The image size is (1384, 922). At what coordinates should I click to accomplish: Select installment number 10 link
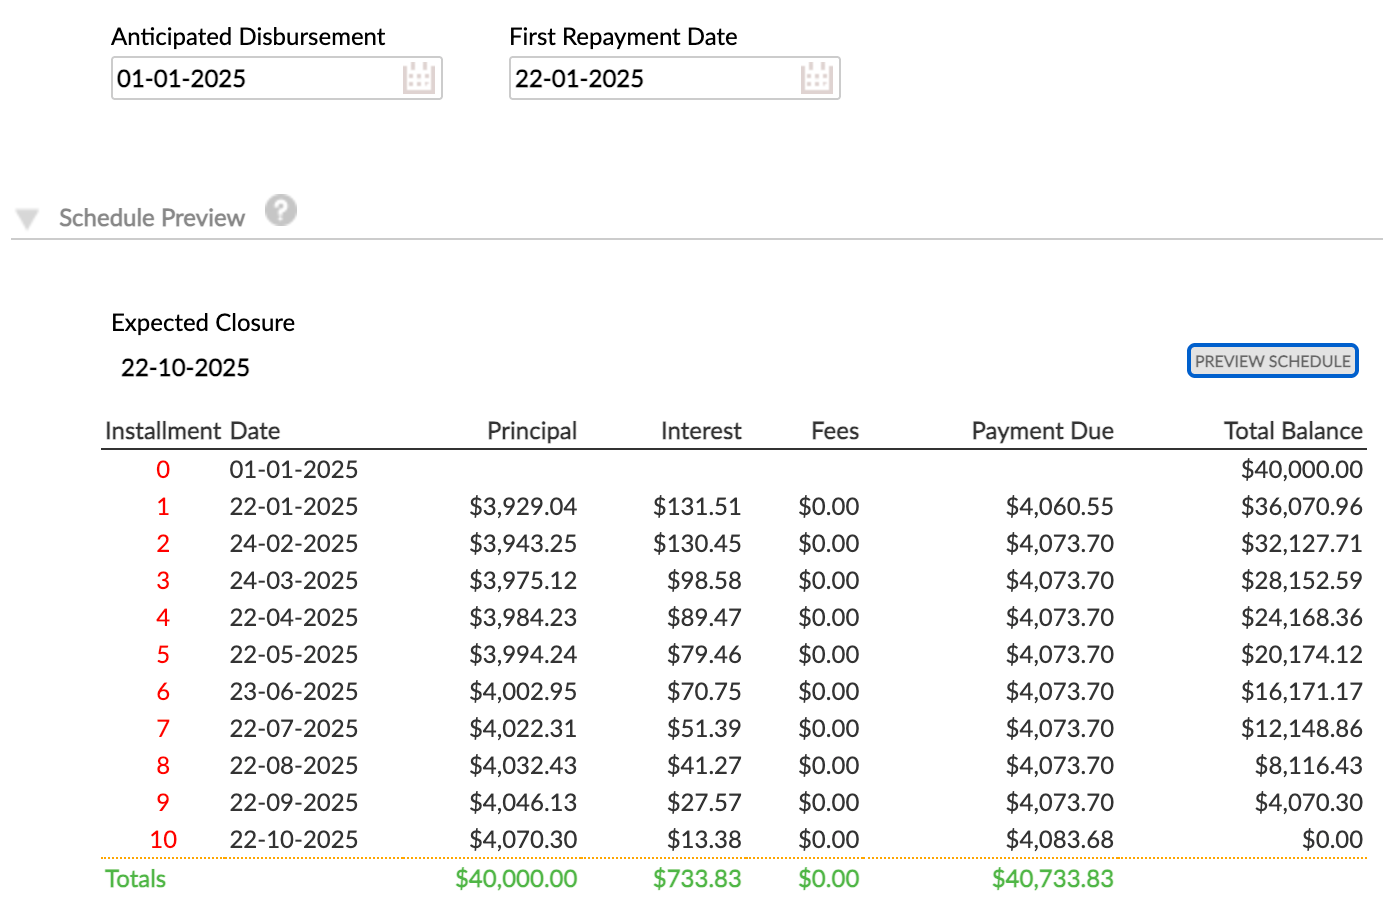coord(163,840)
